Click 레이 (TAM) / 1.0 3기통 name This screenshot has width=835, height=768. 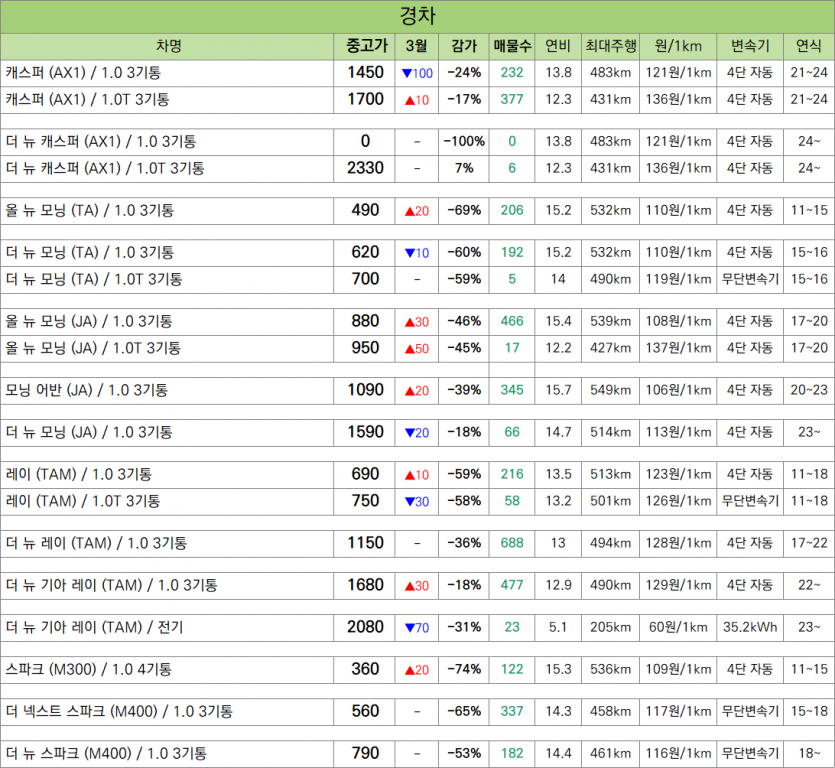tap(78, 474)
